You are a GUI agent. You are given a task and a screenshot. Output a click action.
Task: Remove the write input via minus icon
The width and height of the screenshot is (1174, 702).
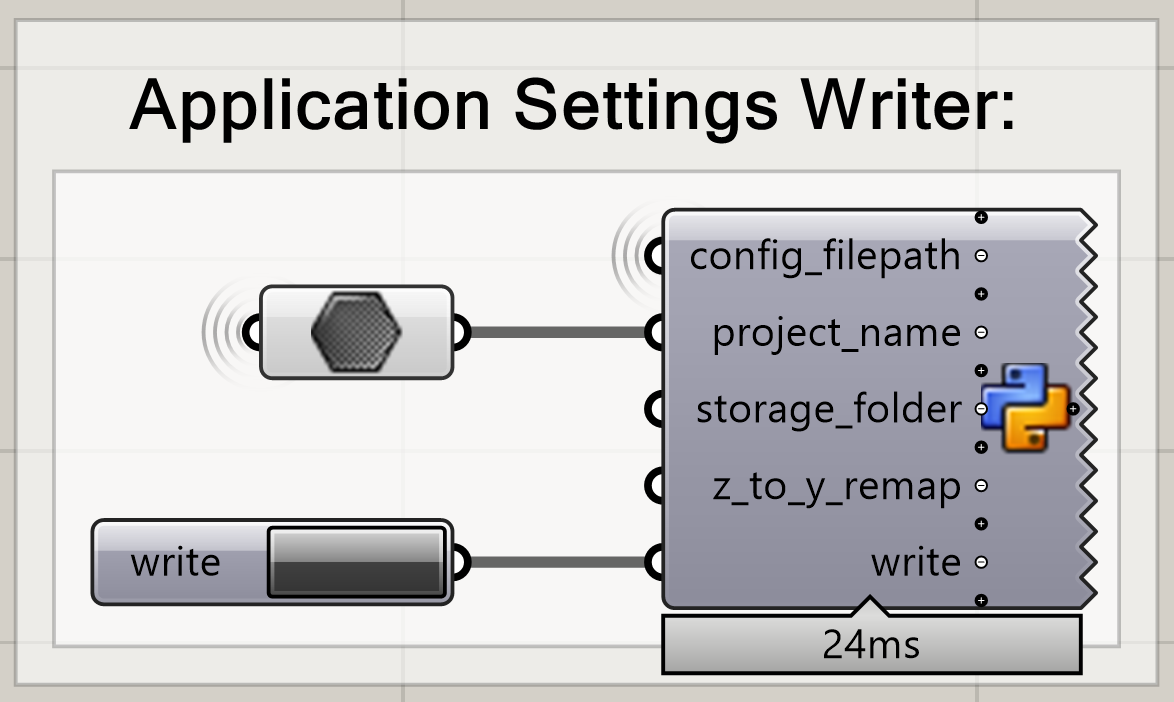(x=981, y=562)
